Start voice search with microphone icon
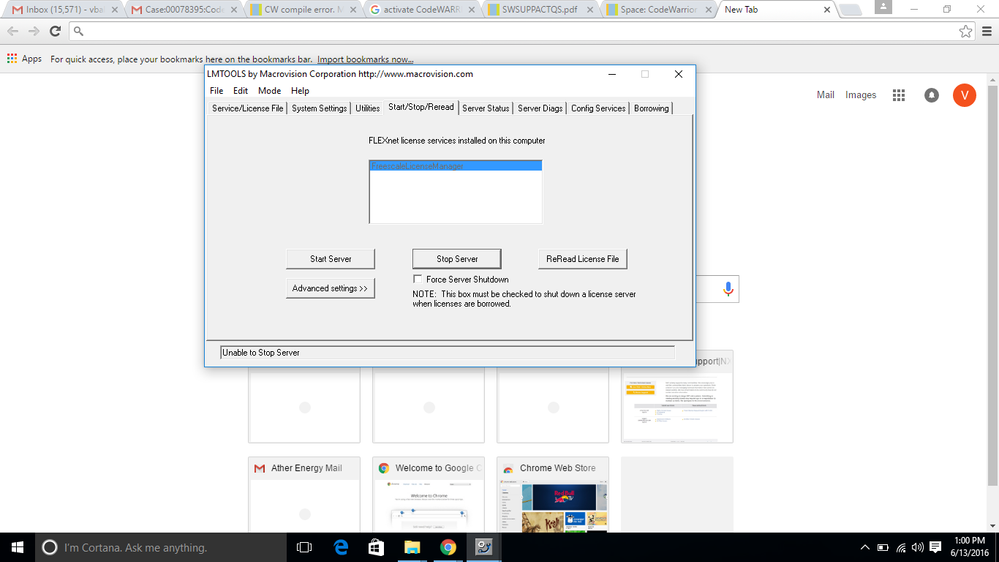Viewport: 999px width, 562px height. pyautogui.click(x=728, y=289)
